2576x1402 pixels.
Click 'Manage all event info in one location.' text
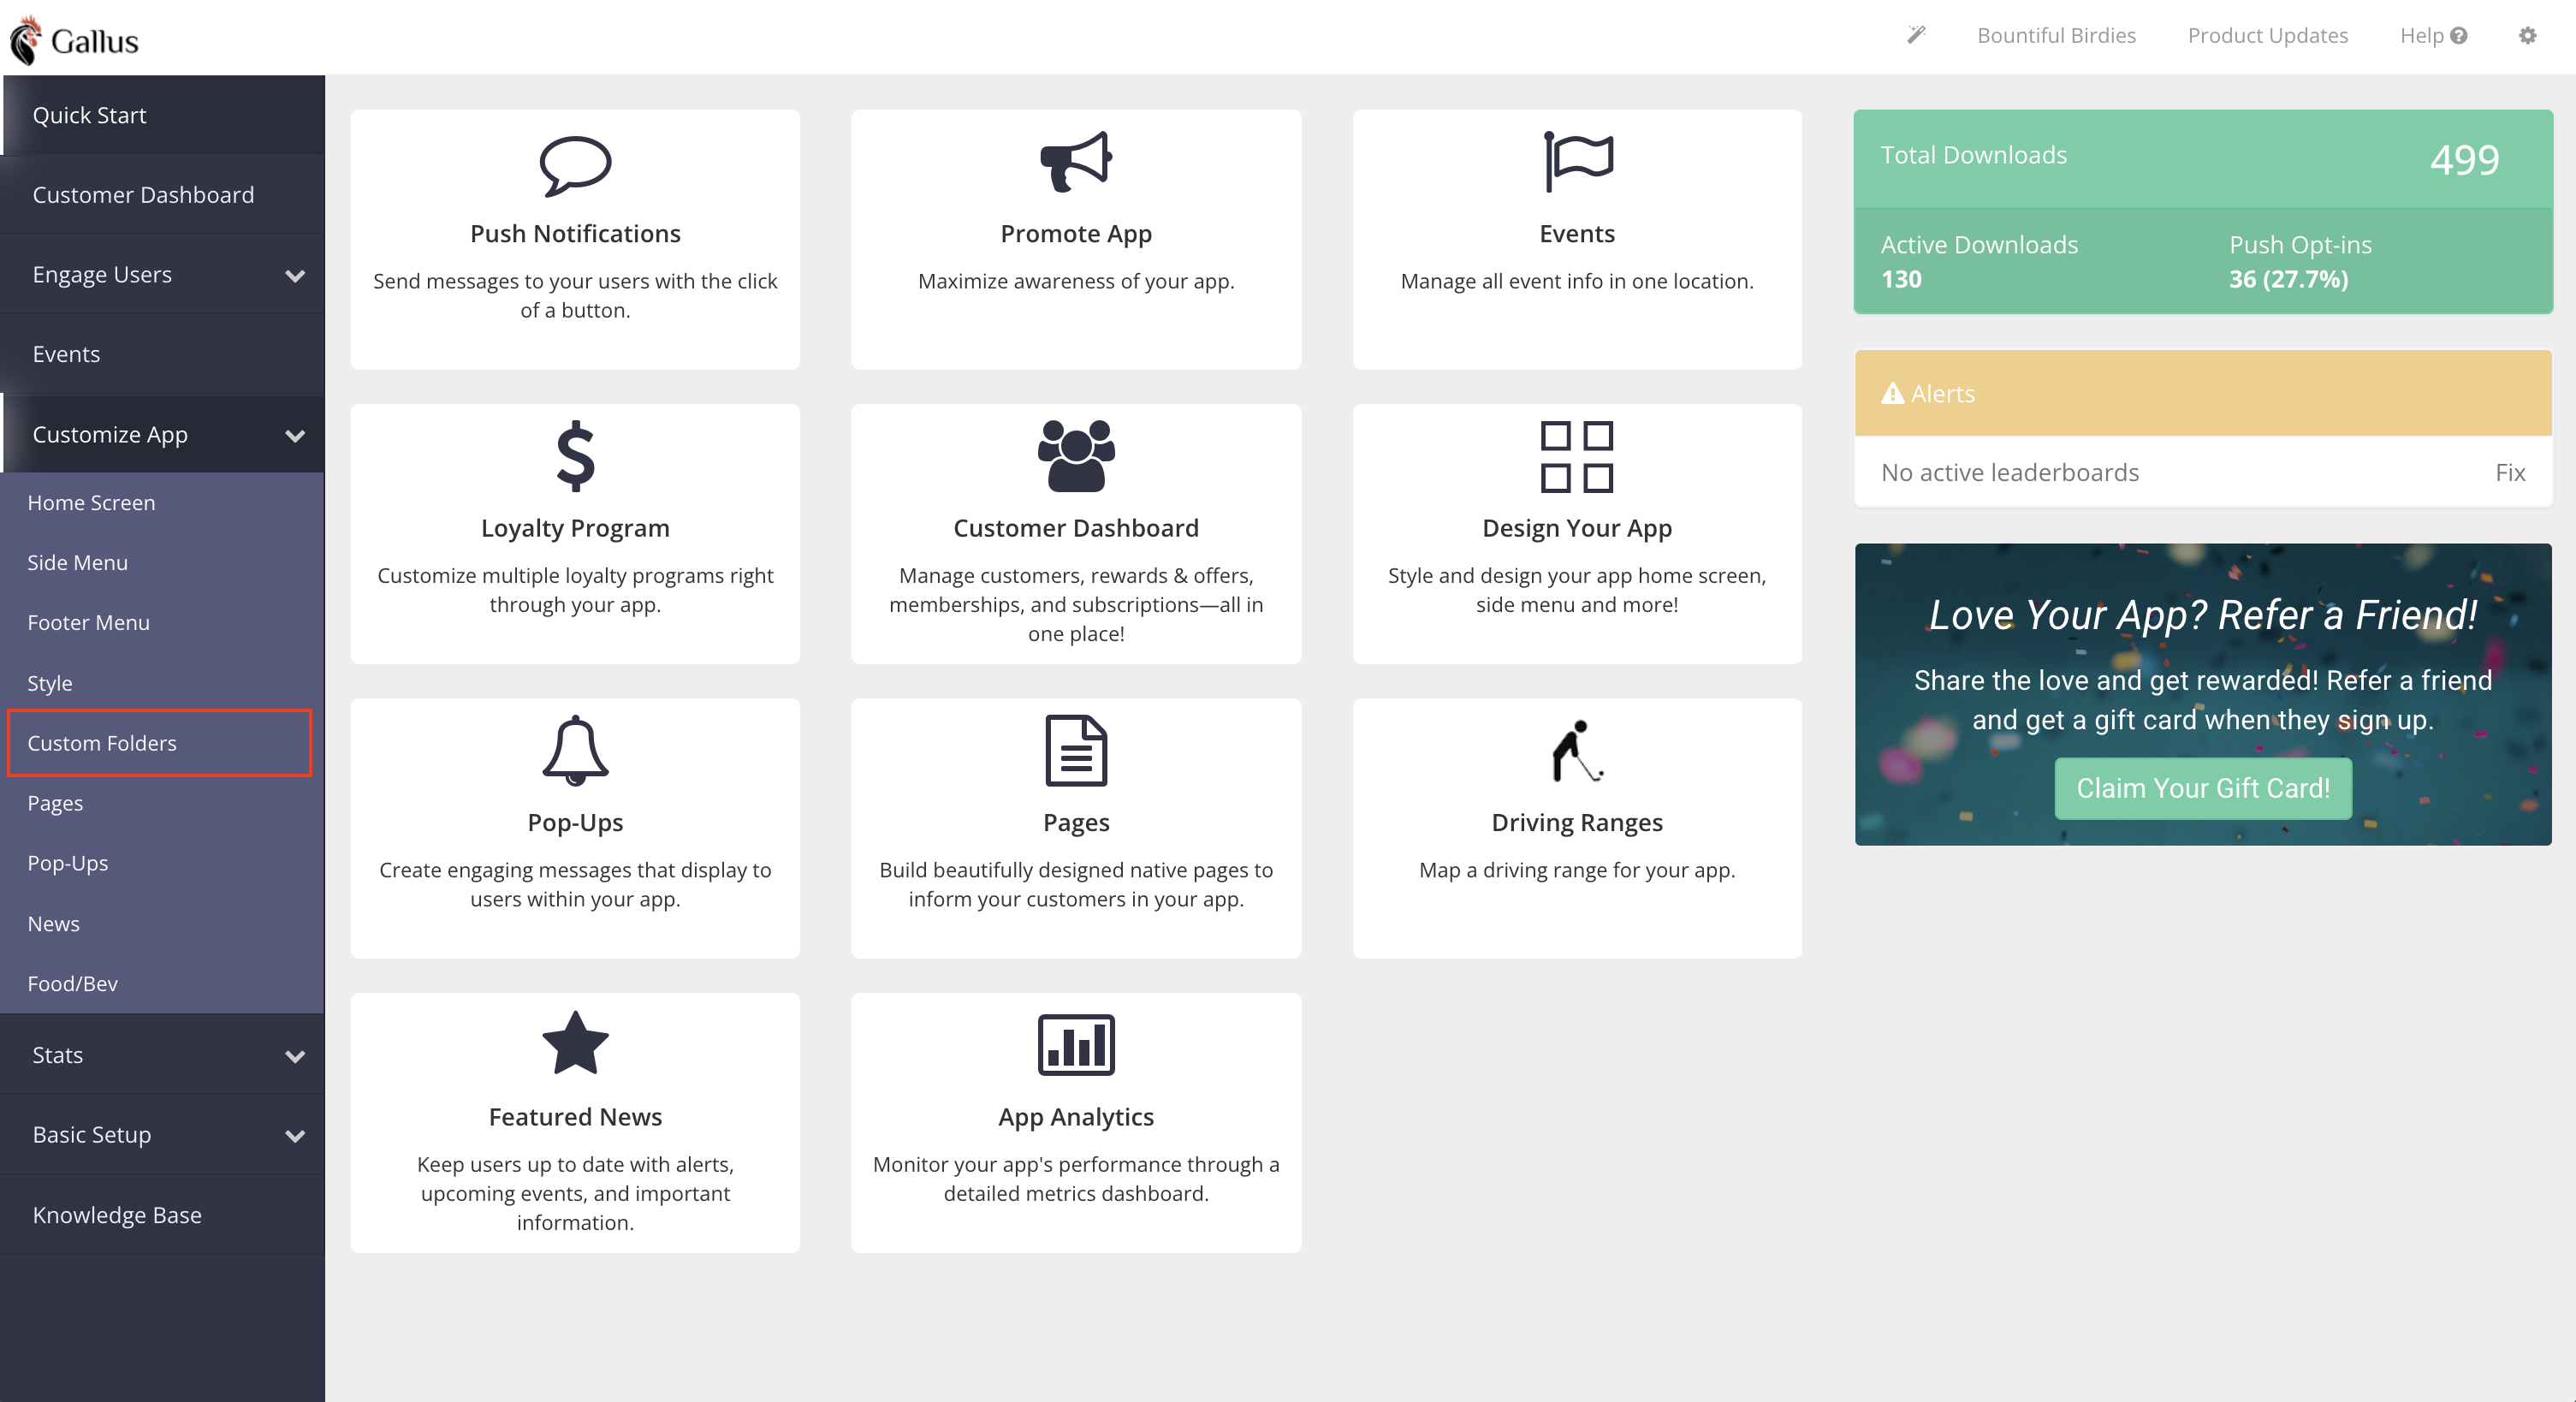[x=1577, y=281]
